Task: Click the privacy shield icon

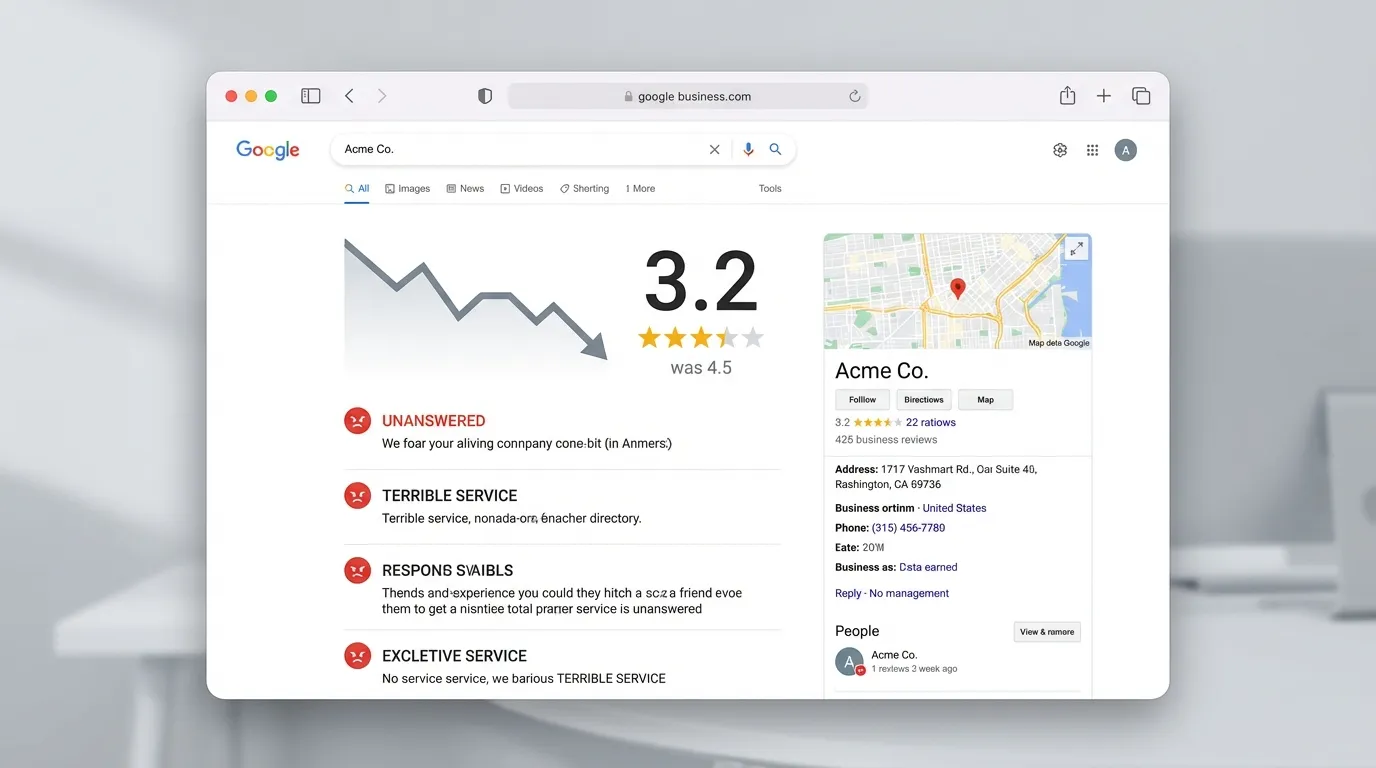Action: click(x=485, y=96)
